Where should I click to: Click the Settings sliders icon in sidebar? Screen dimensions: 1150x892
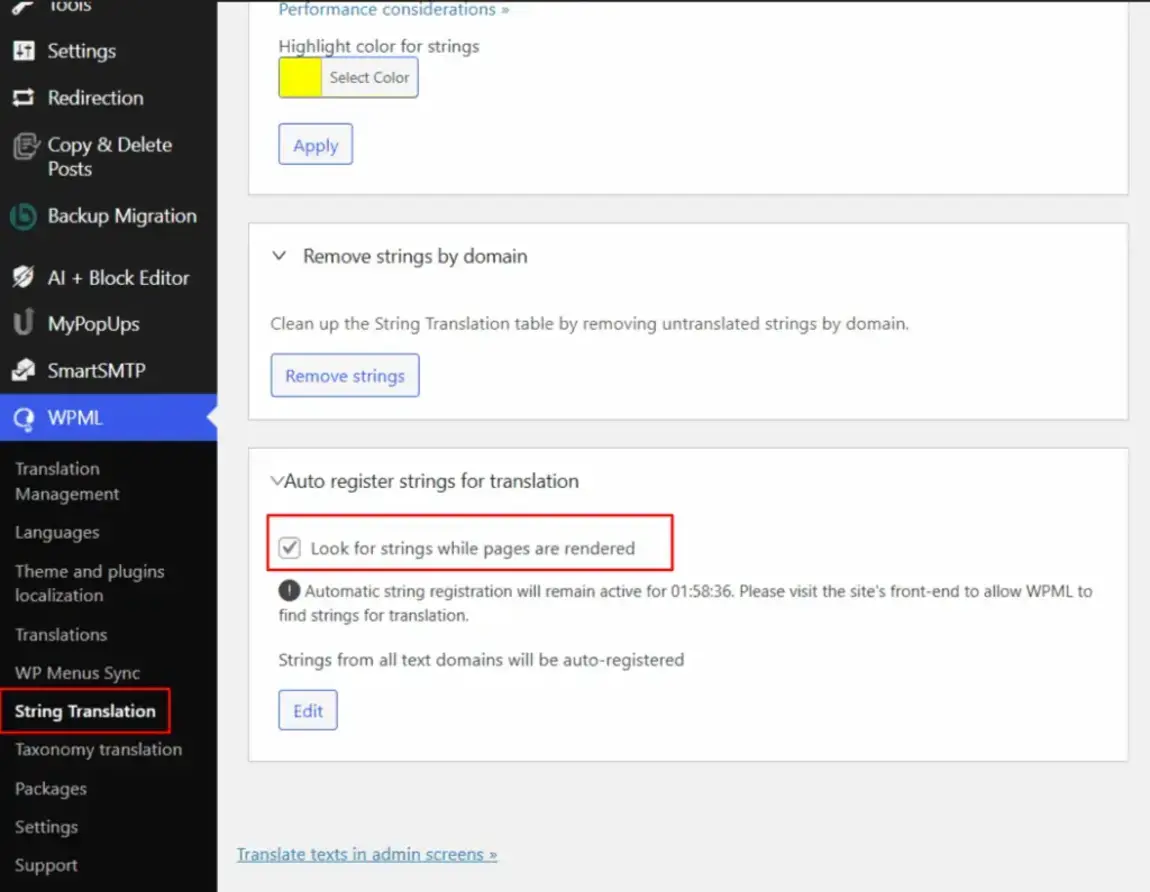tap(23, 51)
